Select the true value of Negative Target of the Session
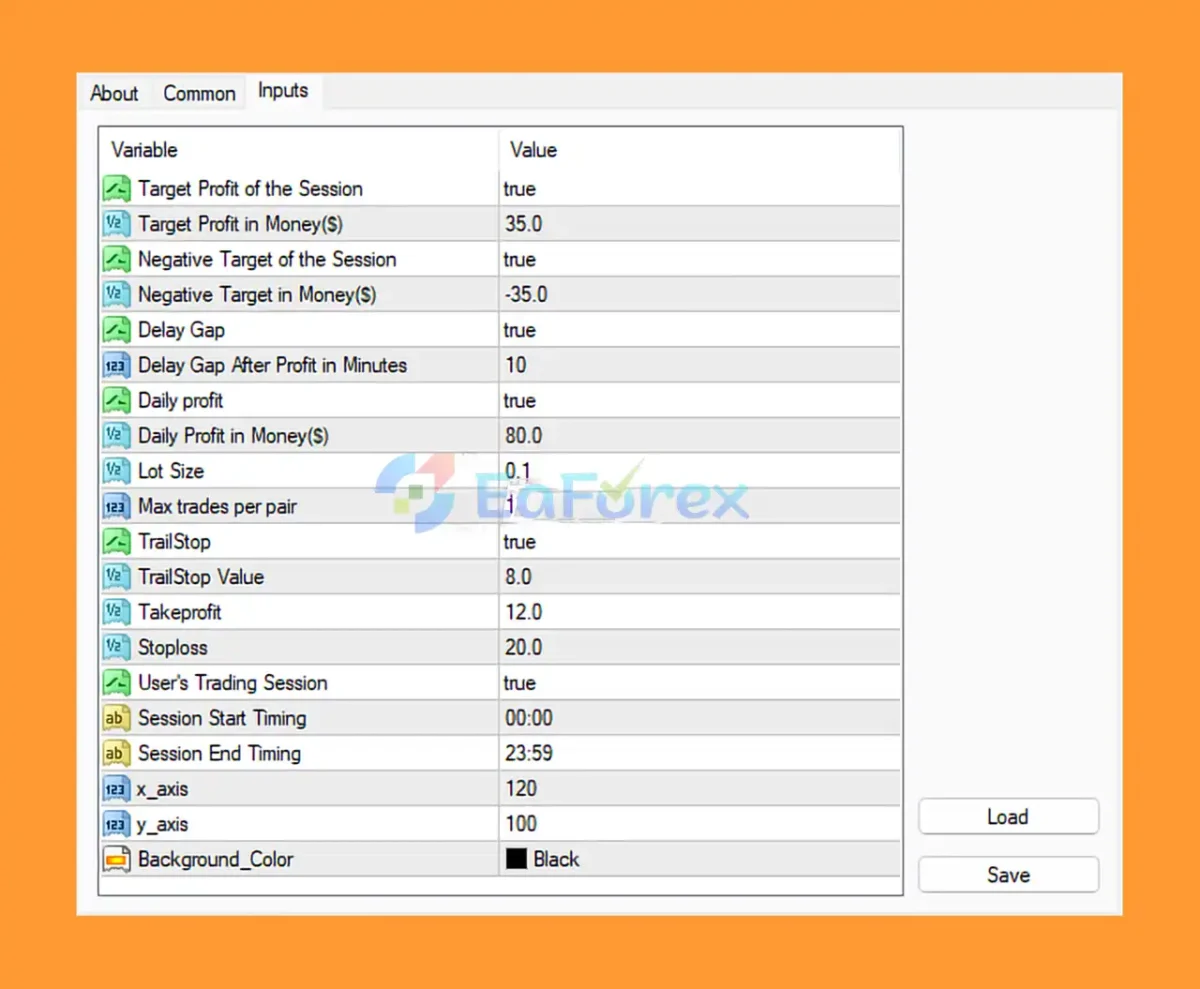The image size is (1200, 989). 520,260
